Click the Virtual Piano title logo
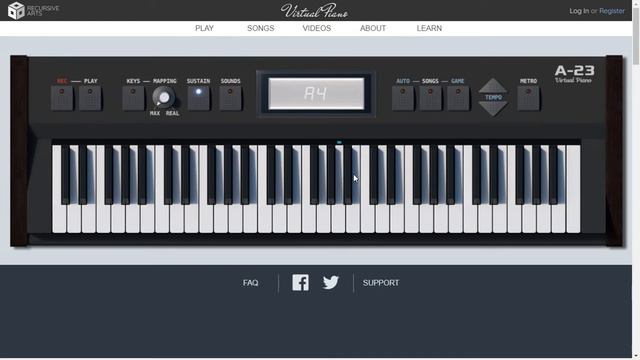 pos(314,11)
